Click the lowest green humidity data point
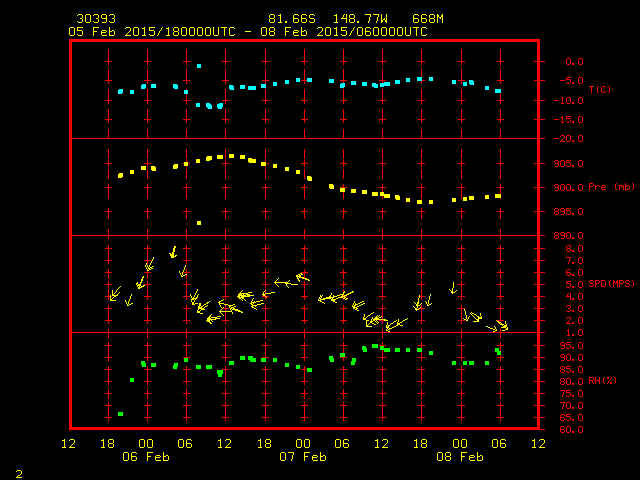Image resolution: width=640 pixels, height=480 pixels. coord(120,414)
